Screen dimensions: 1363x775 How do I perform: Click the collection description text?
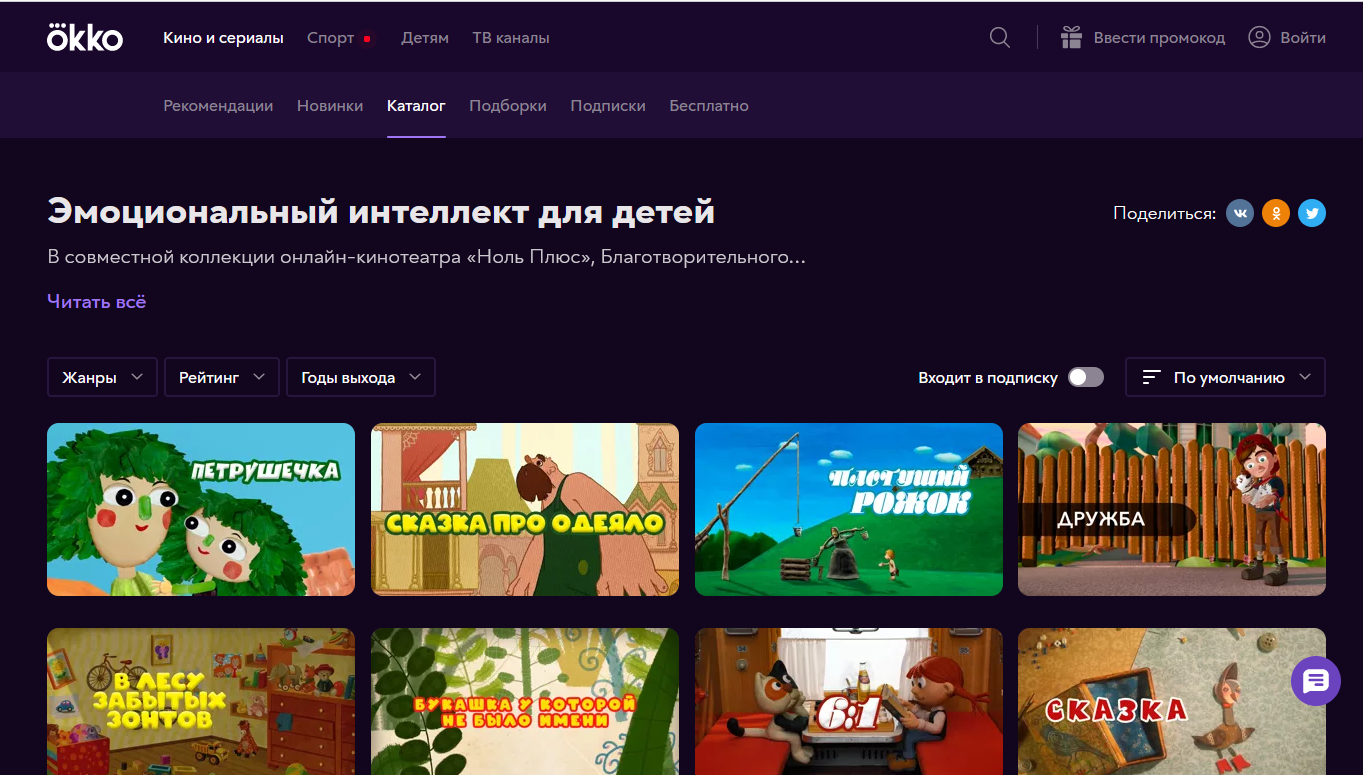tap(426, 257)
